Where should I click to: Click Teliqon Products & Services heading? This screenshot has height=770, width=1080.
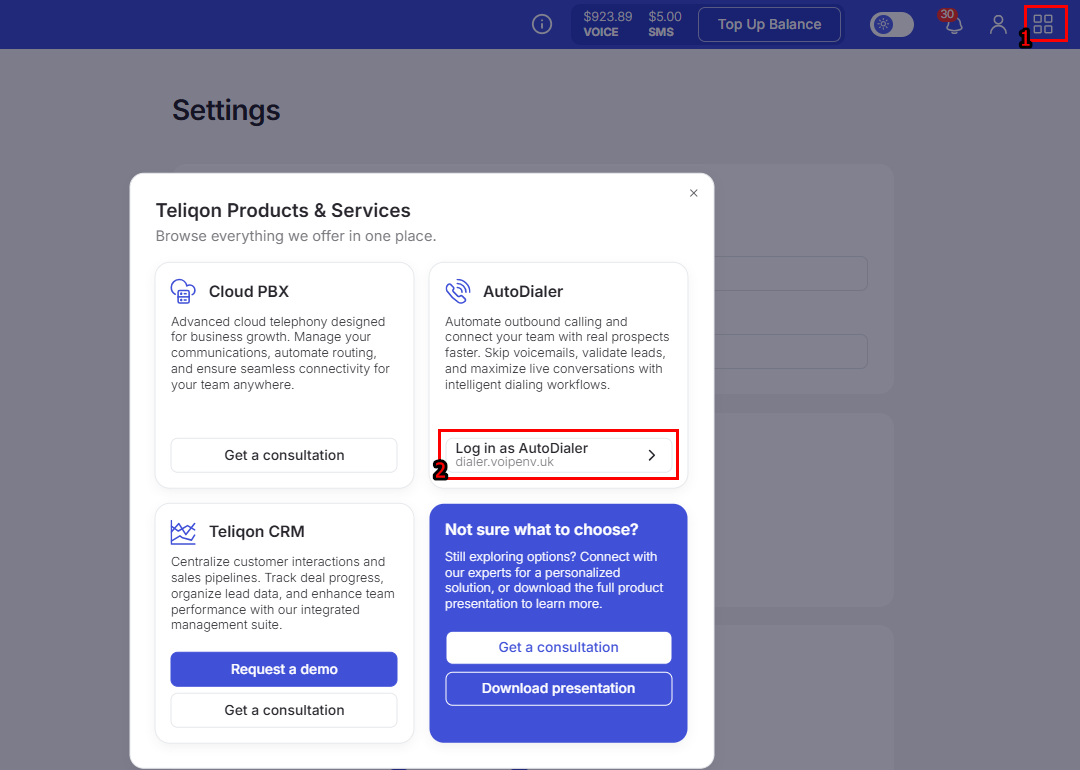click(x=283, y=210)
